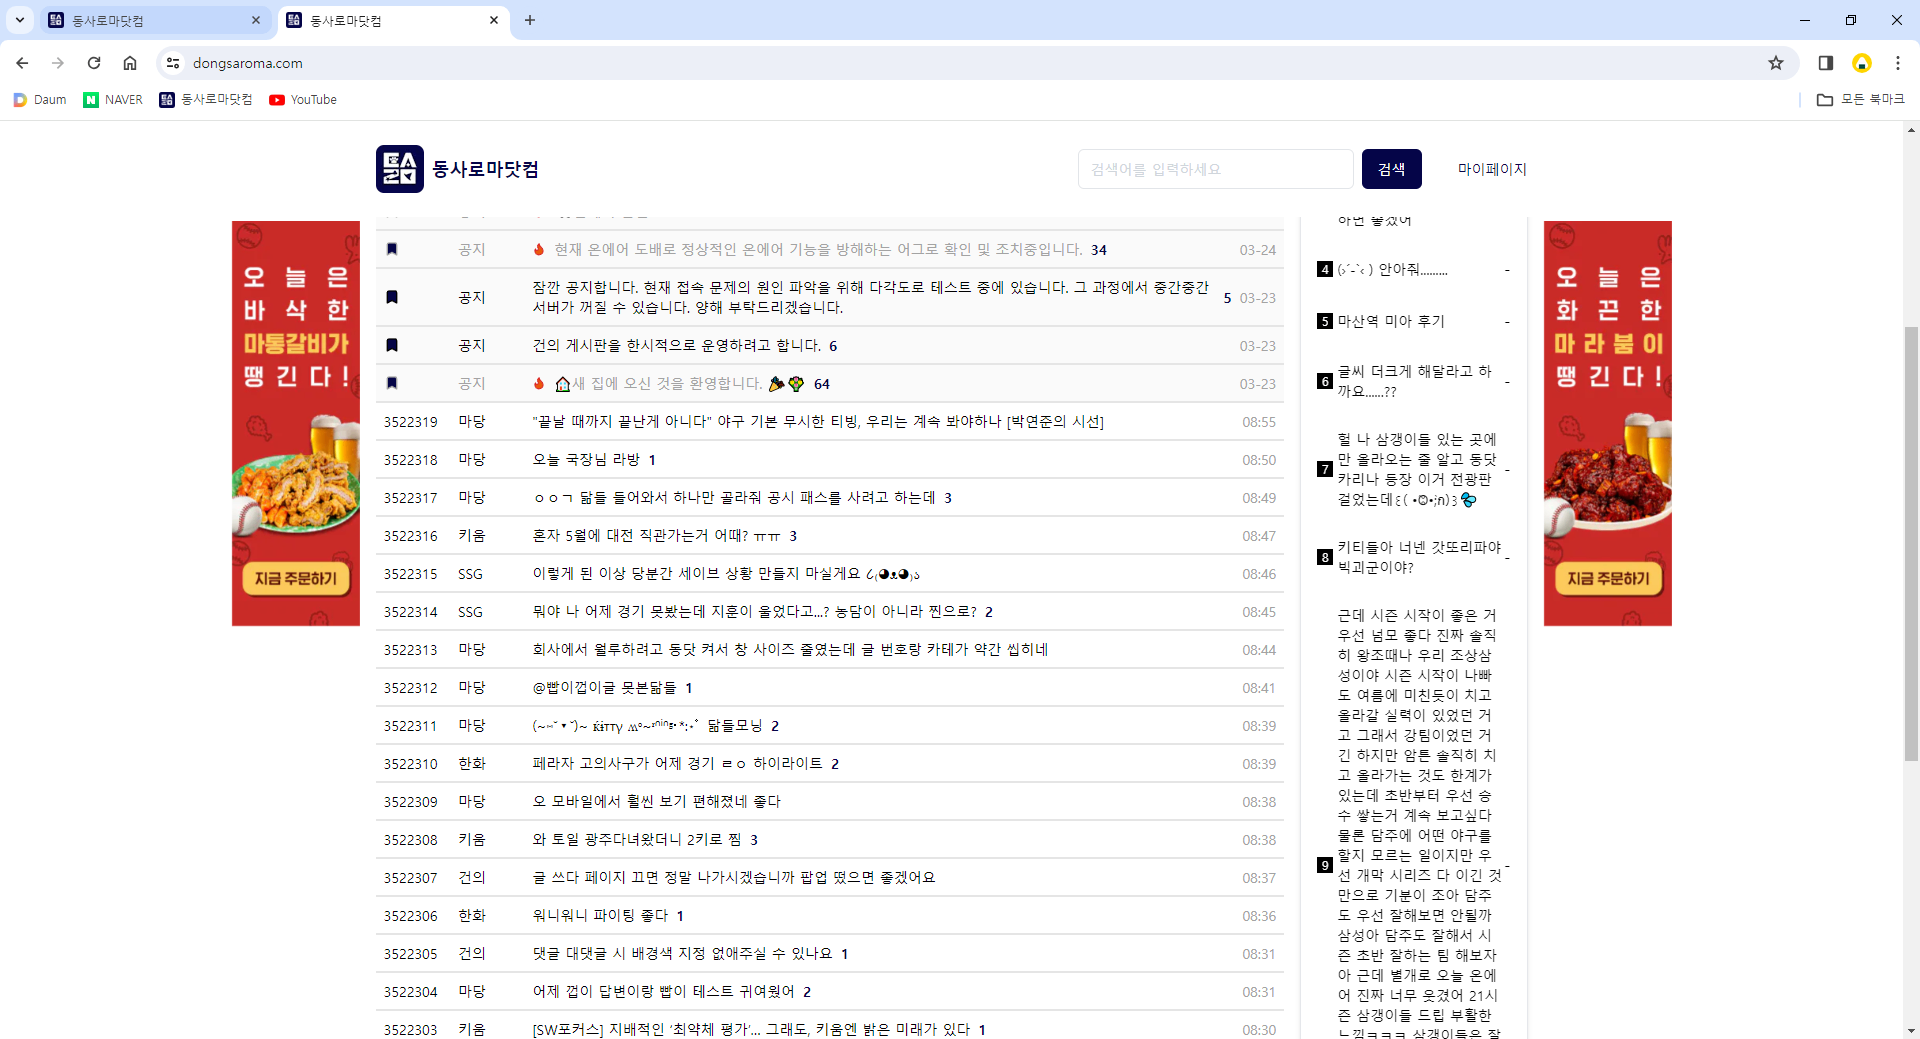Expand the tab search dropdown arrow
Screen dimensions: 1920x1039
coord(19,20)
